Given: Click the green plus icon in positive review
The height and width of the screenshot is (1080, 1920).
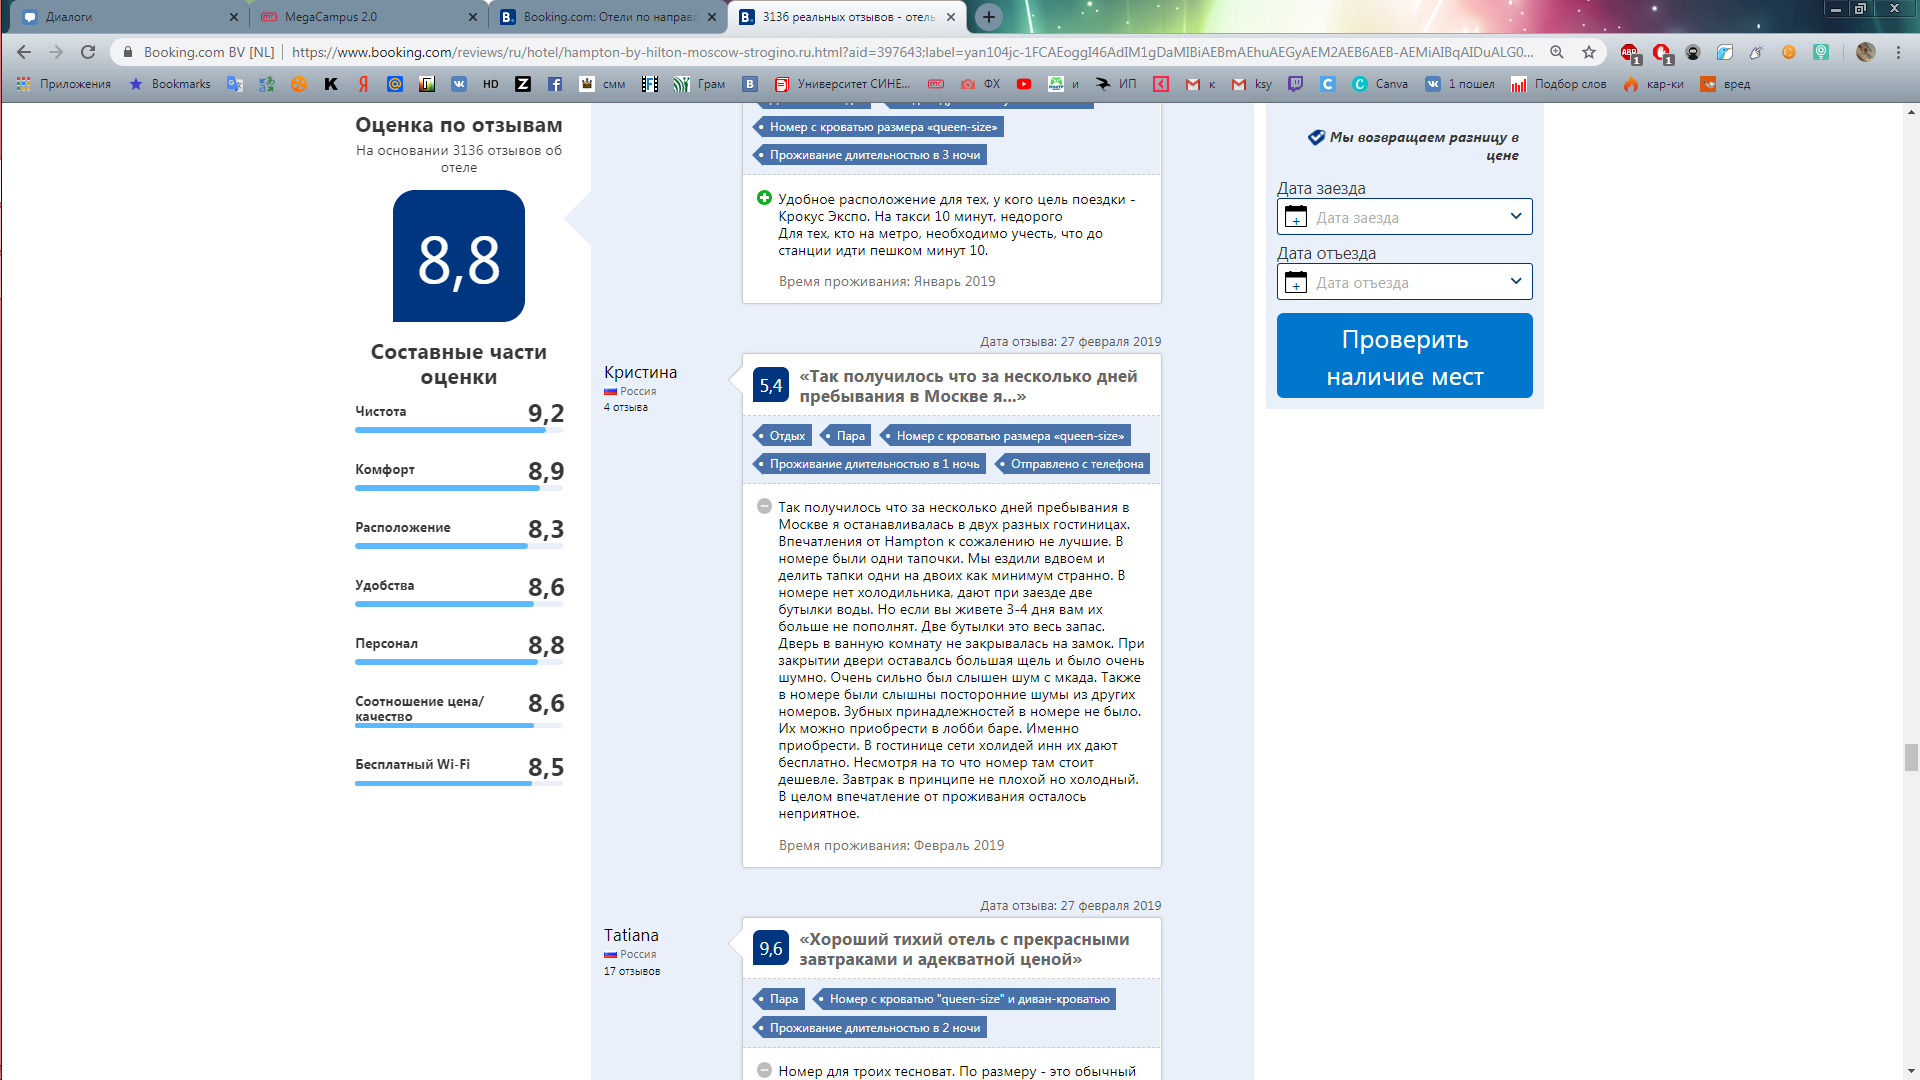Looking at the screenshot, I should [x=765, y=198].
